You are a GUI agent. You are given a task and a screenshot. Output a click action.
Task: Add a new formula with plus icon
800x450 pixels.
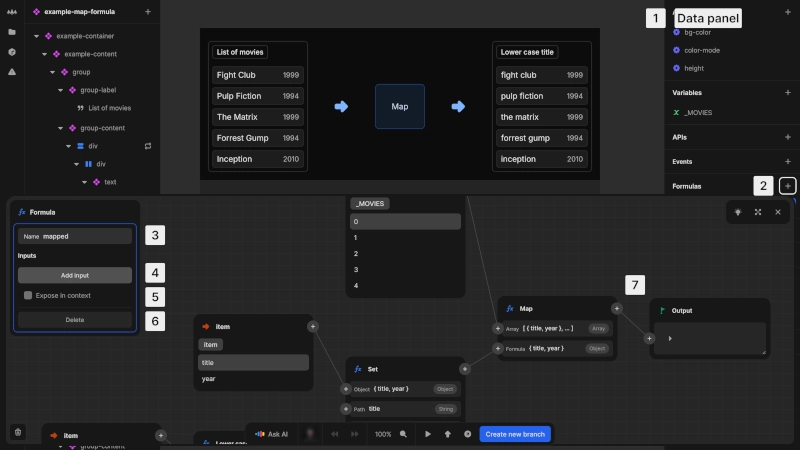pos(788,186)
